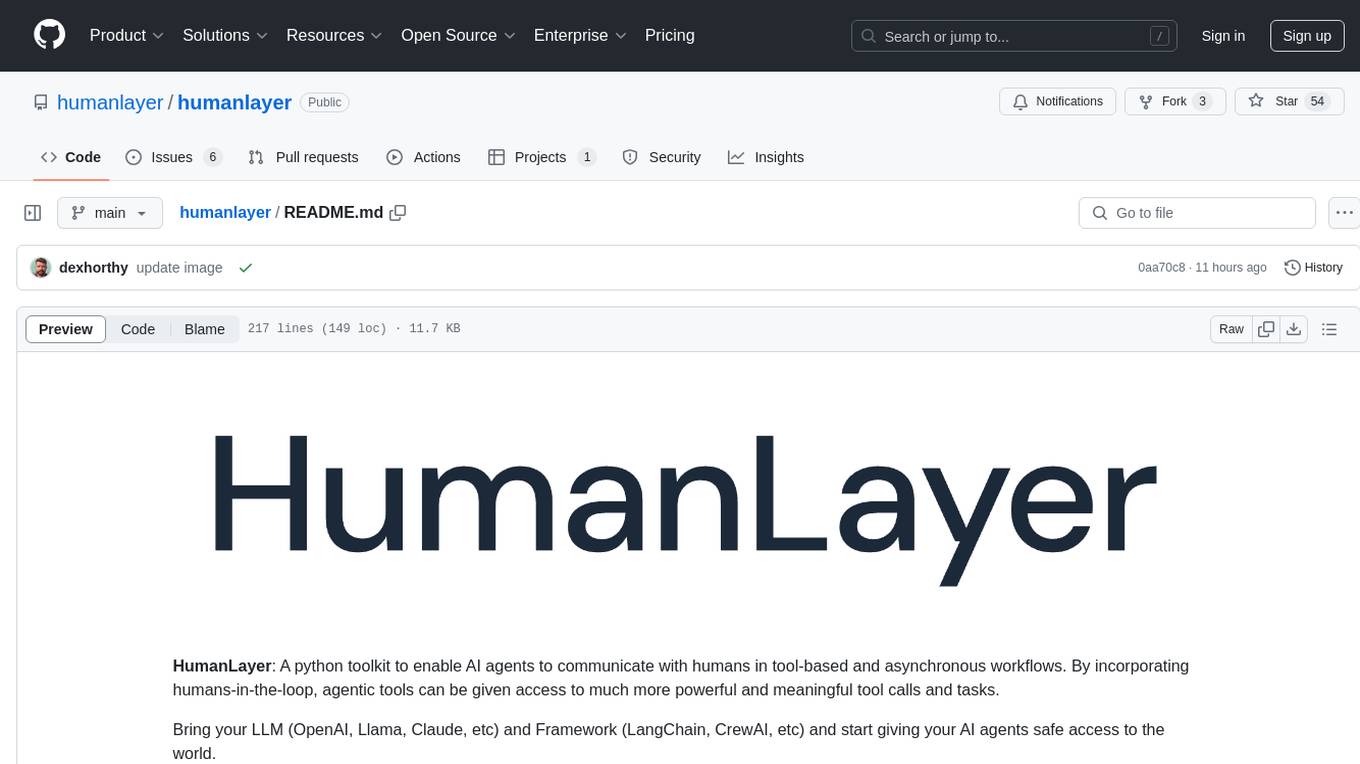Image resolution: width=1360 pixels, height=764 pixels.
Task: Click the Public visibility badge
Action: pos(324,102)
